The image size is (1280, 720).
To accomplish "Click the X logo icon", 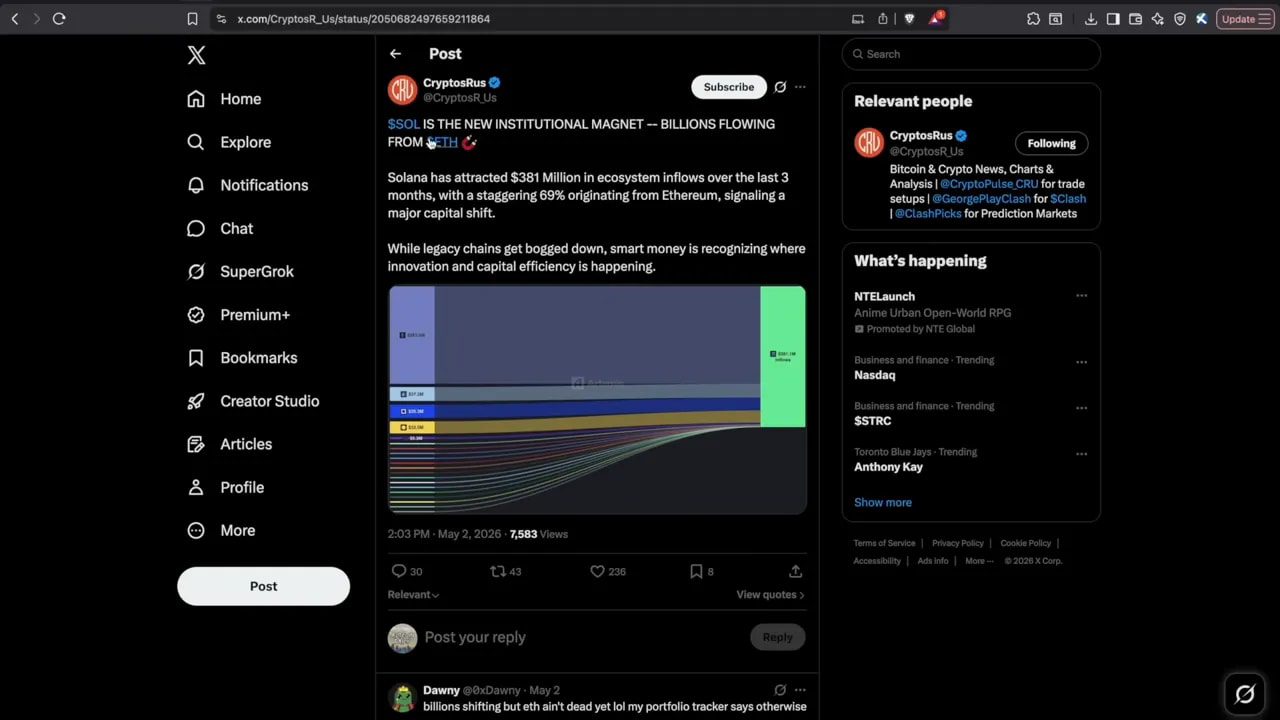I will 197,55.
